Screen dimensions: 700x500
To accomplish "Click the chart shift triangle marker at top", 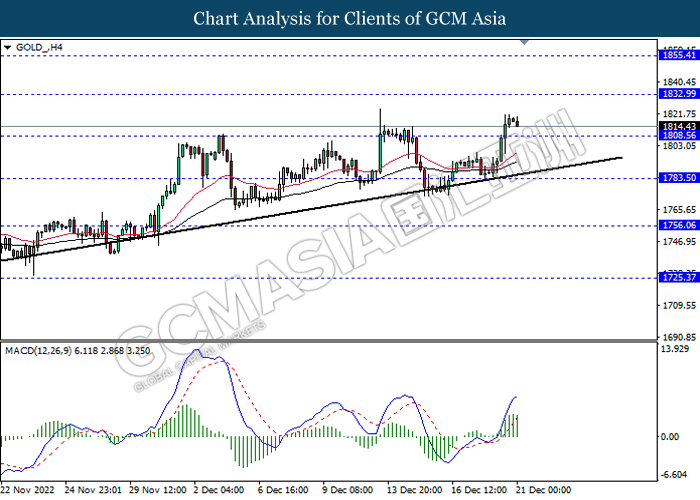I will pos(525,42).
